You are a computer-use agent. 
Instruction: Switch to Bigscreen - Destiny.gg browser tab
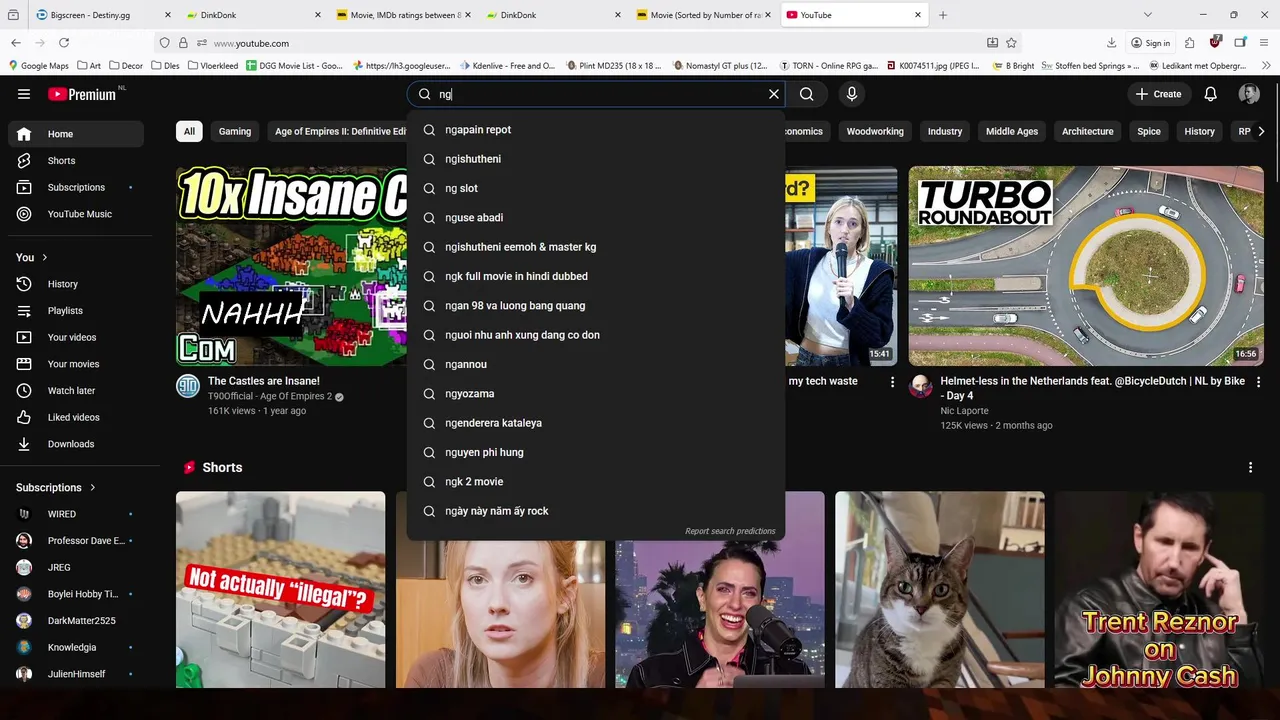104,15
